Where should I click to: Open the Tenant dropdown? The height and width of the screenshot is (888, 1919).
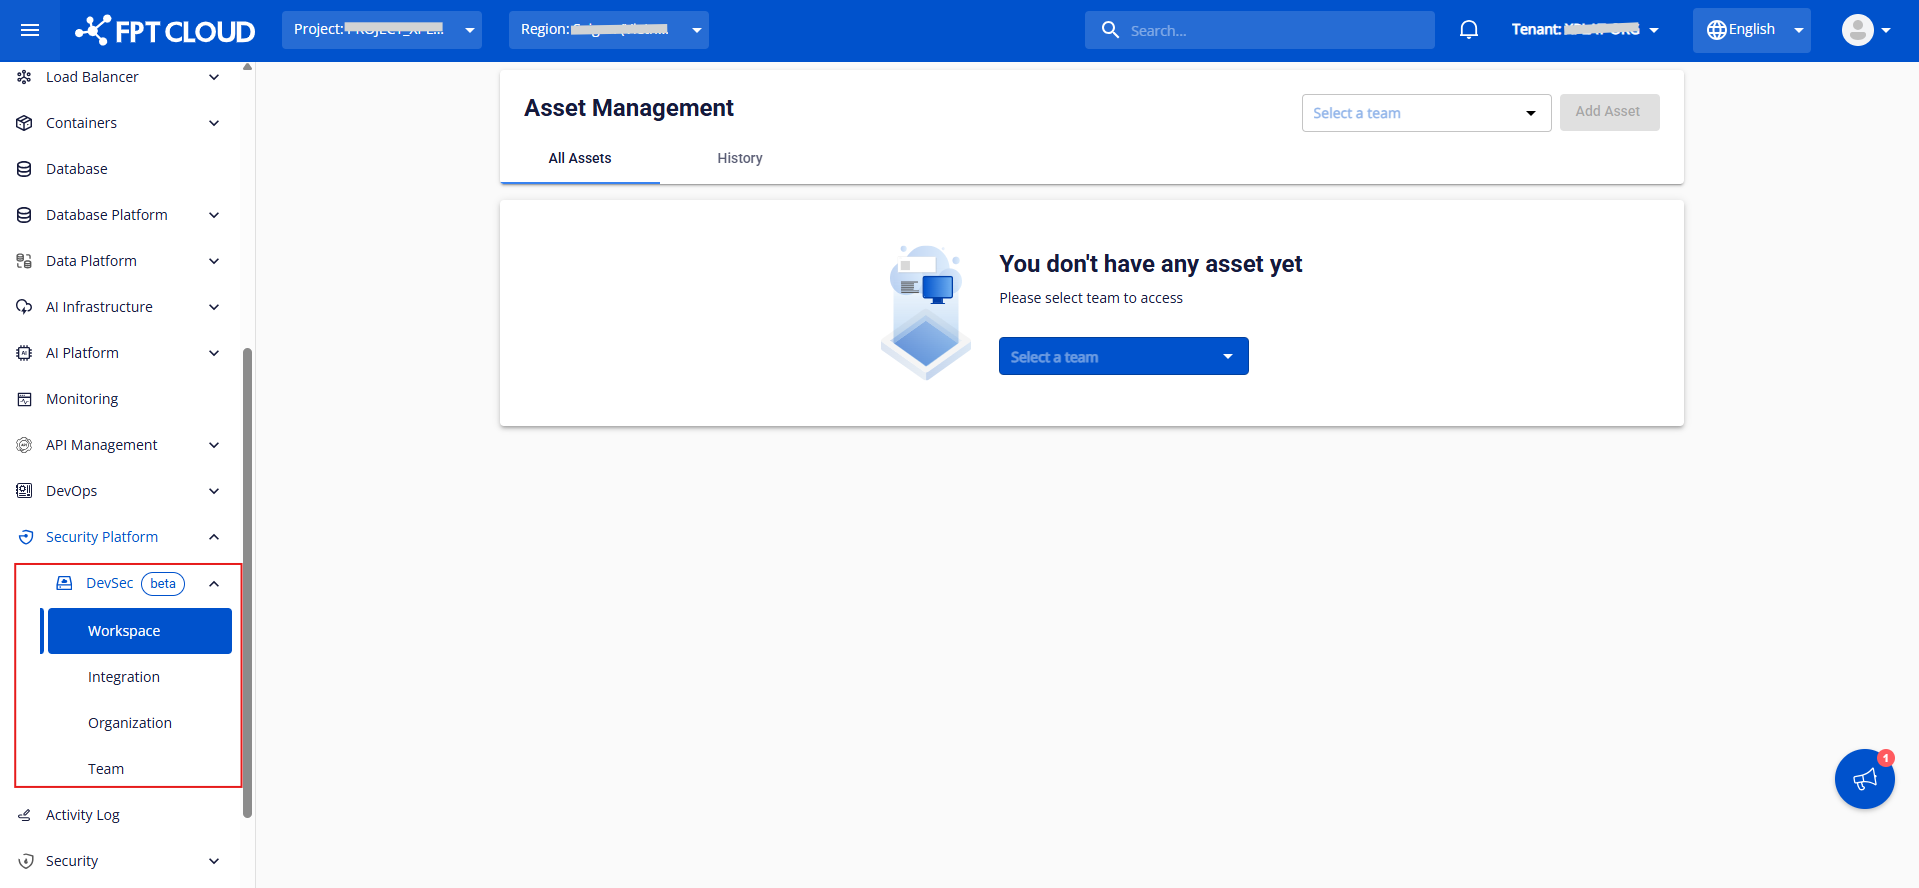click(x=1585, y=30)
